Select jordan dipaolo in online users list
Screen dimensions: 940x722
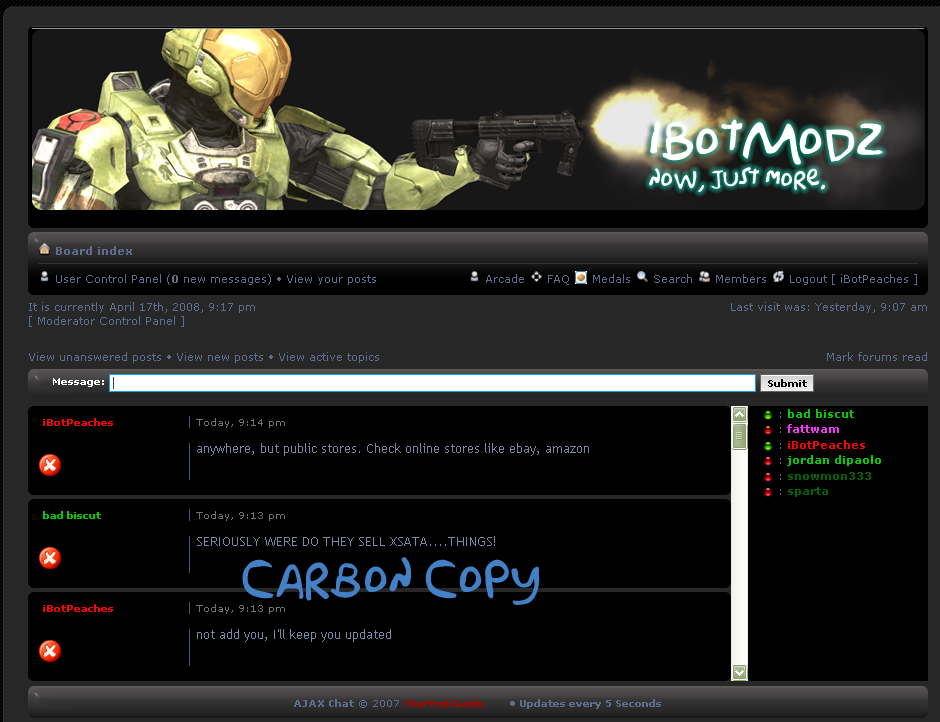tap(834, 461)
